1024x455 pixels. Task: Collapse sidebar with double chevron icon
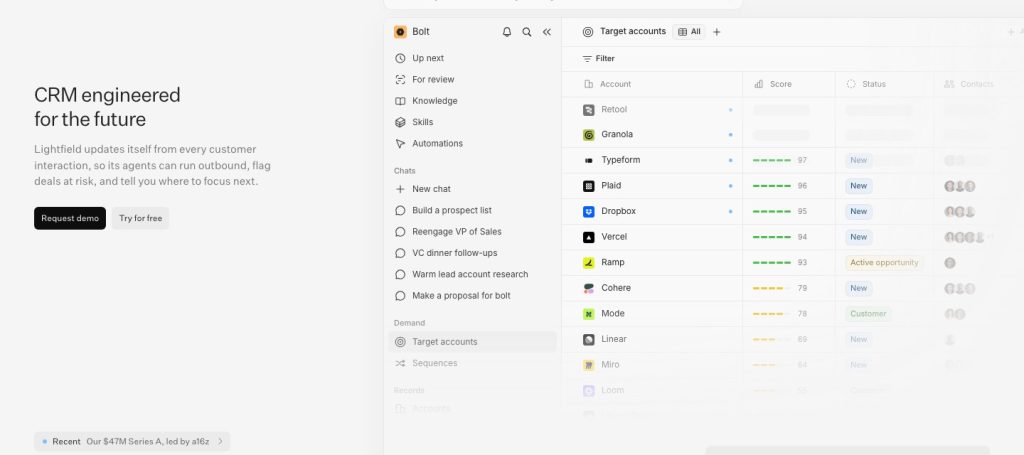click(x=547, y=31)
